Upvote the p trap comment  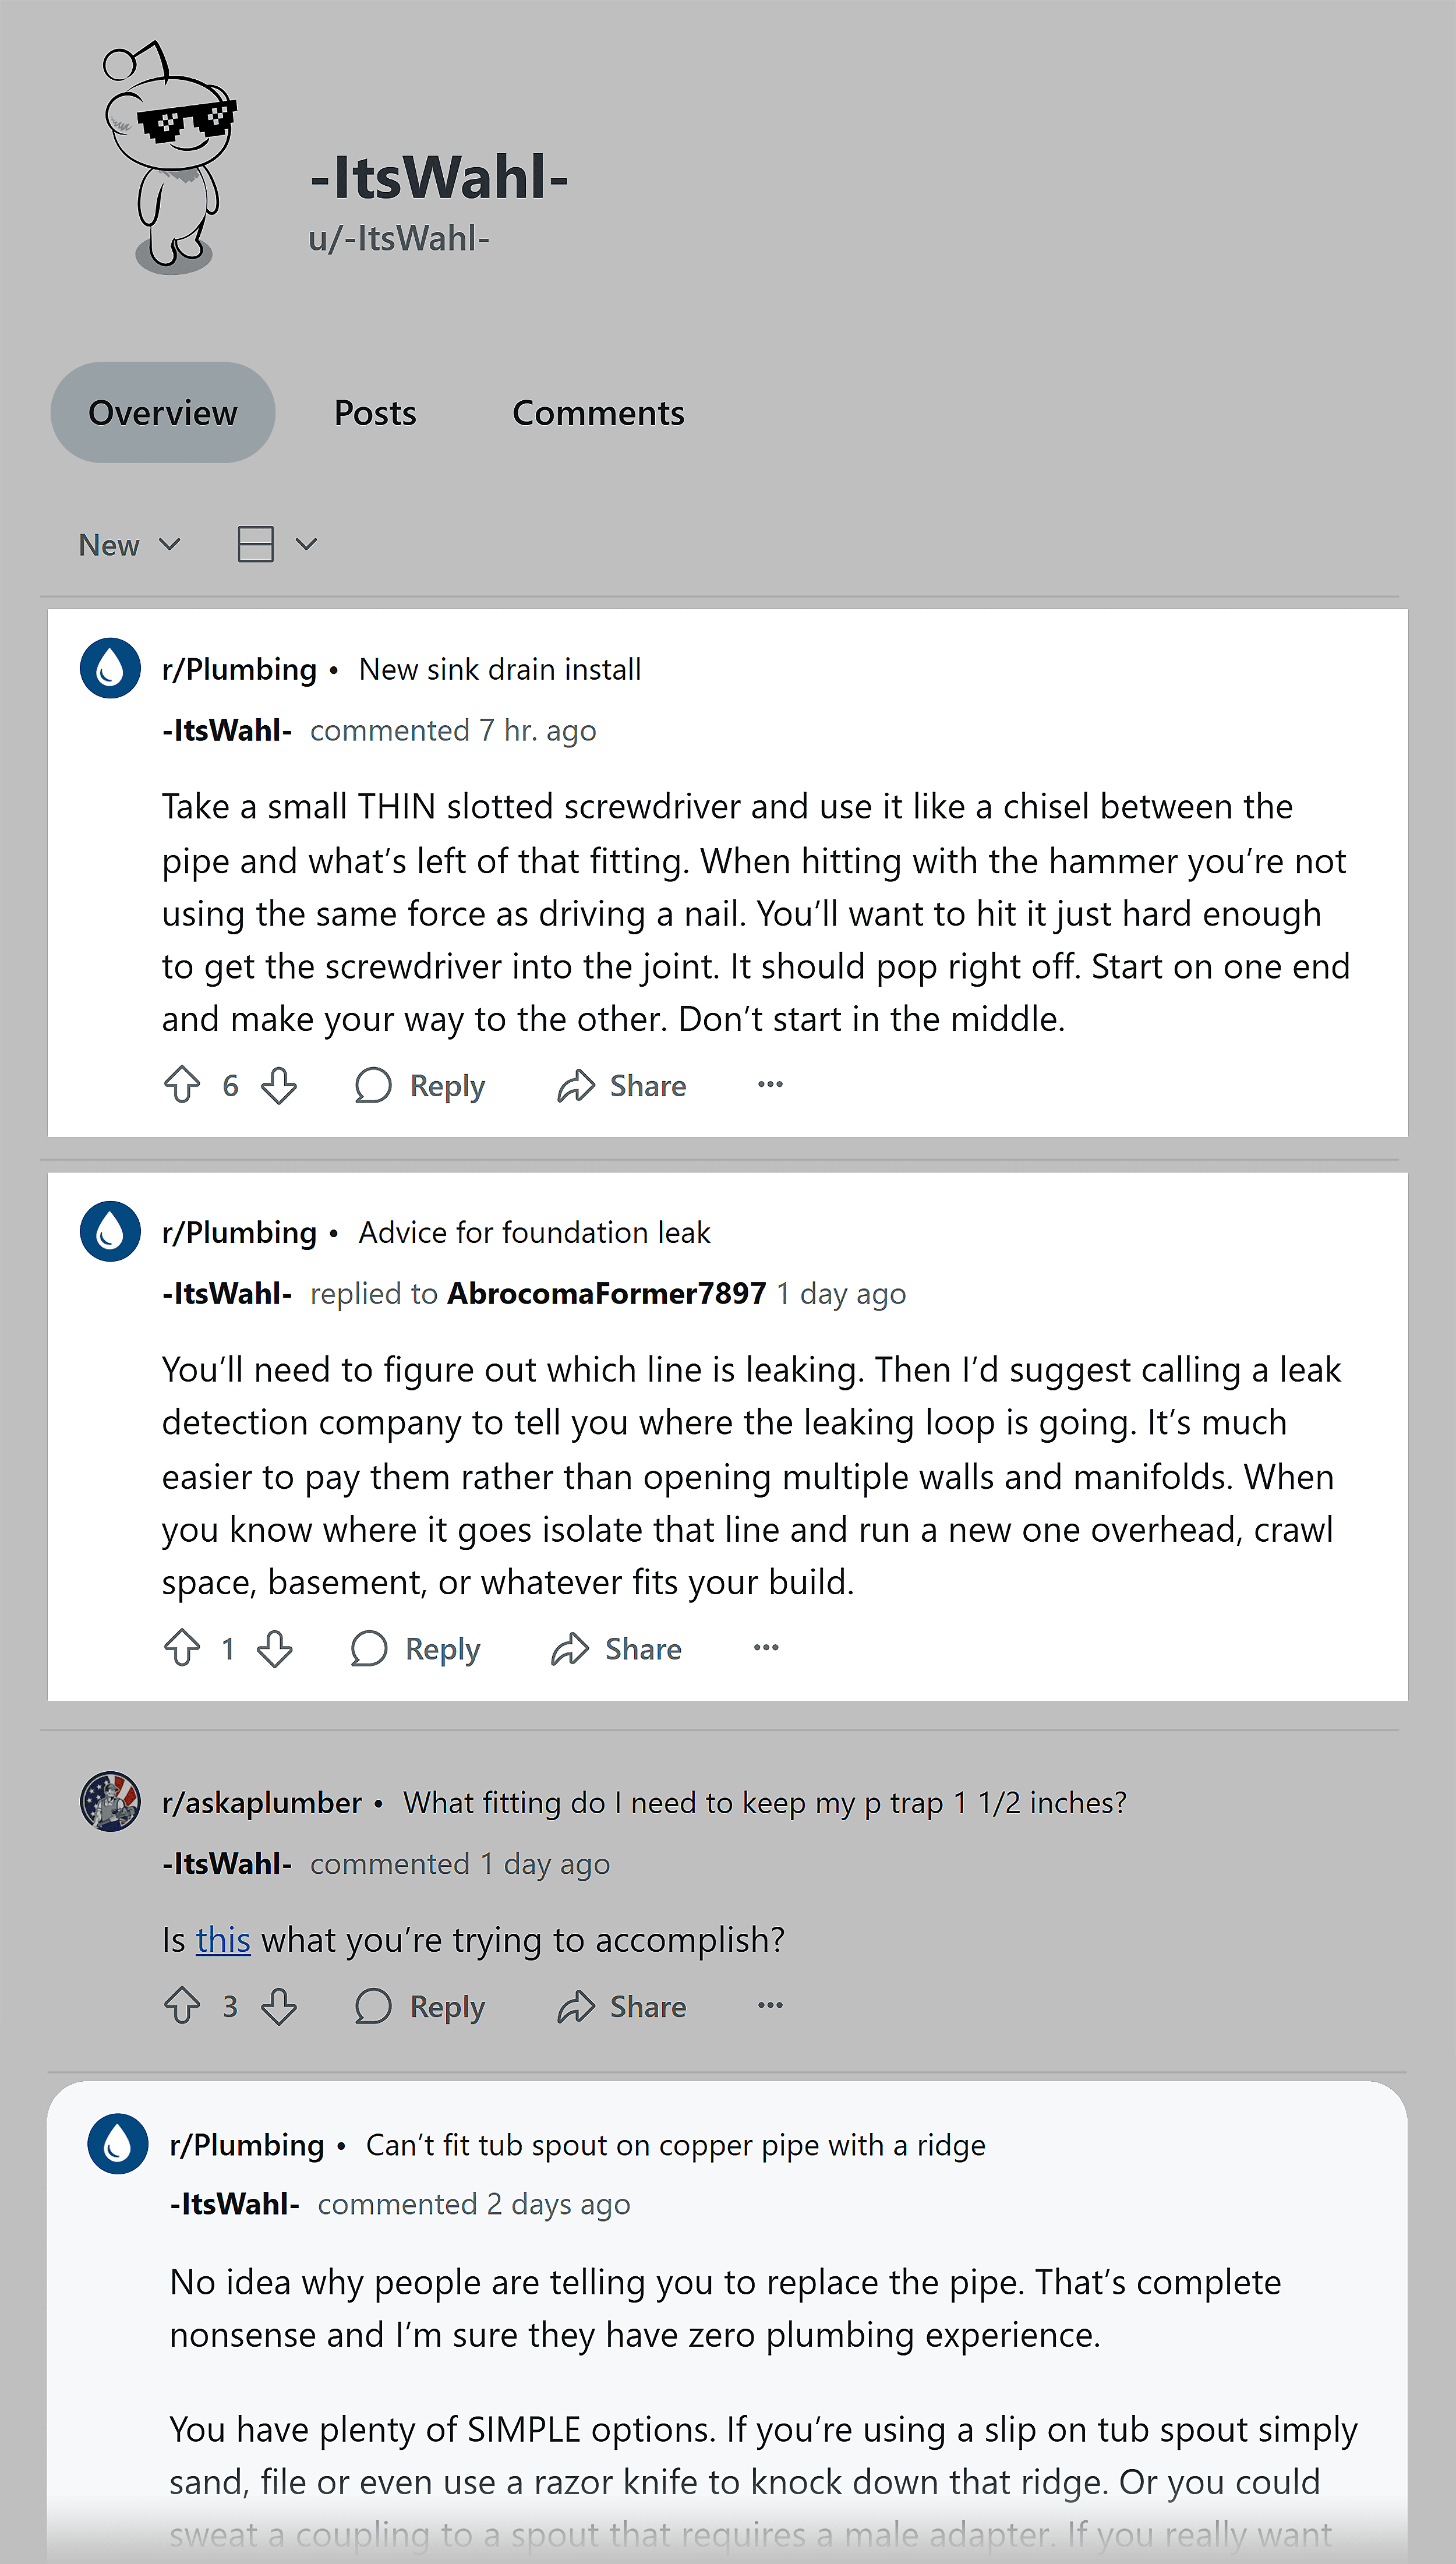[182, 2006]
